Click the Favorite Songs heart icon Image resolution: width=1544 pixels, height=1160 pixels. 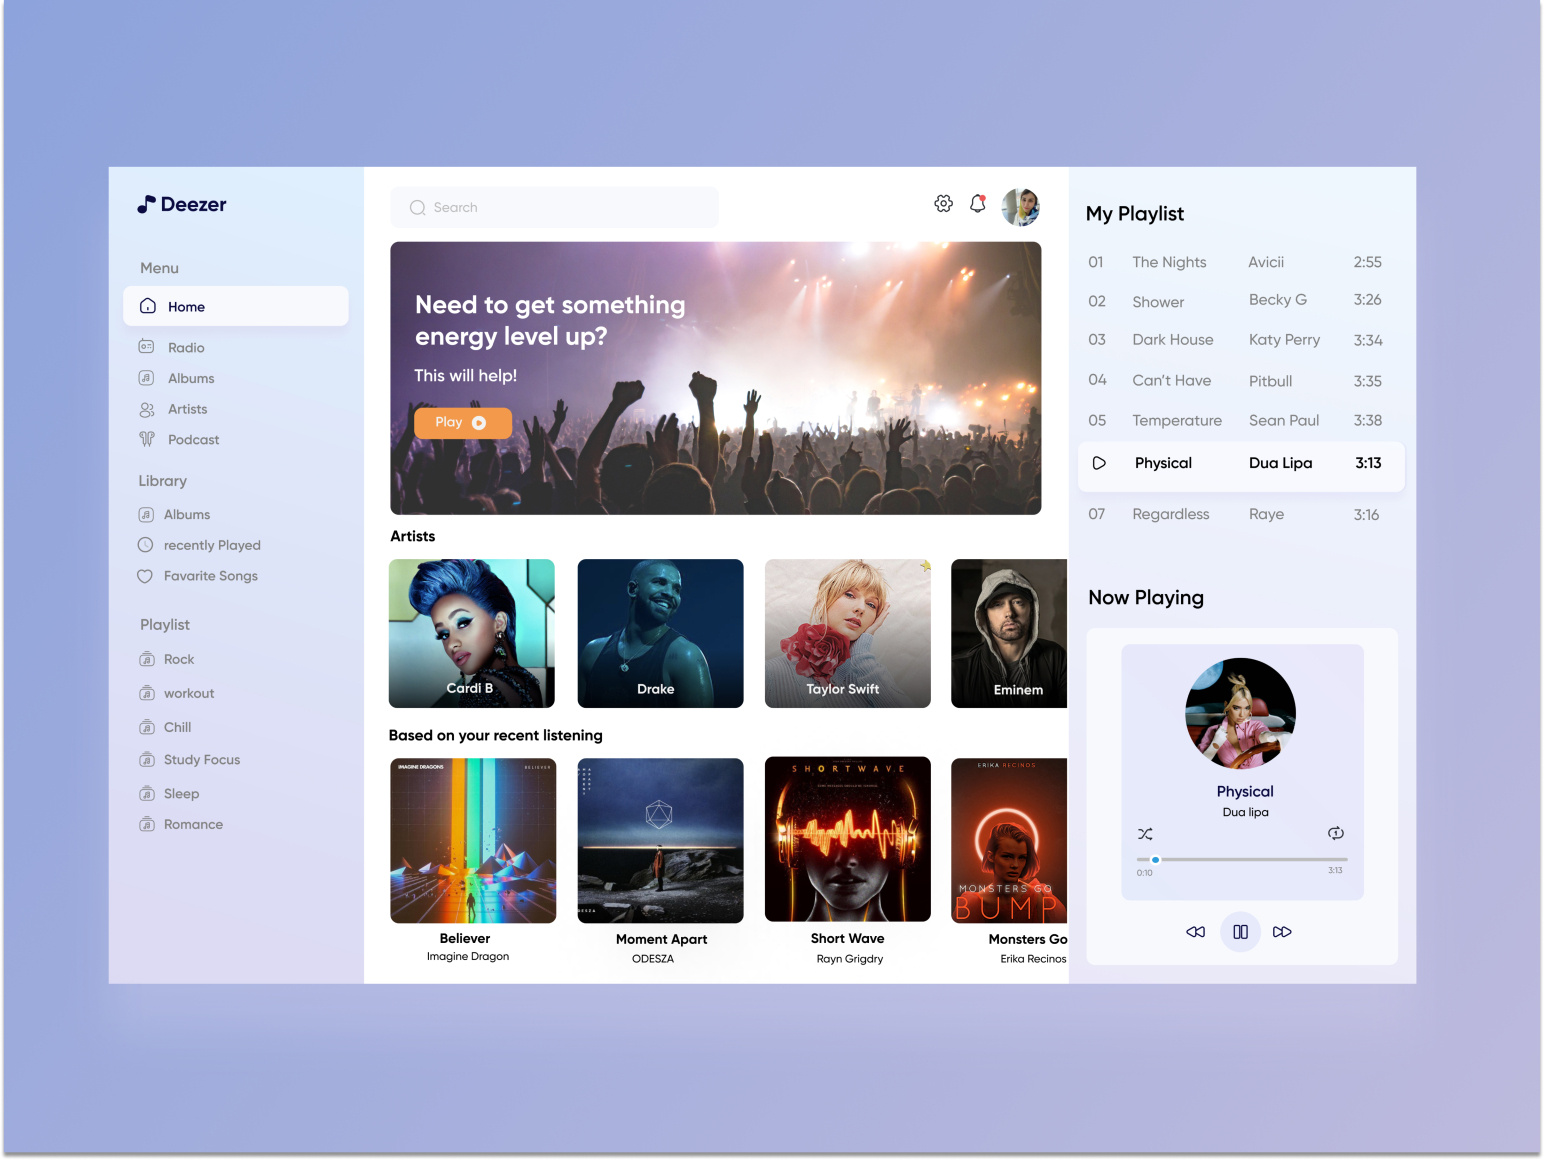coord(145,576)
